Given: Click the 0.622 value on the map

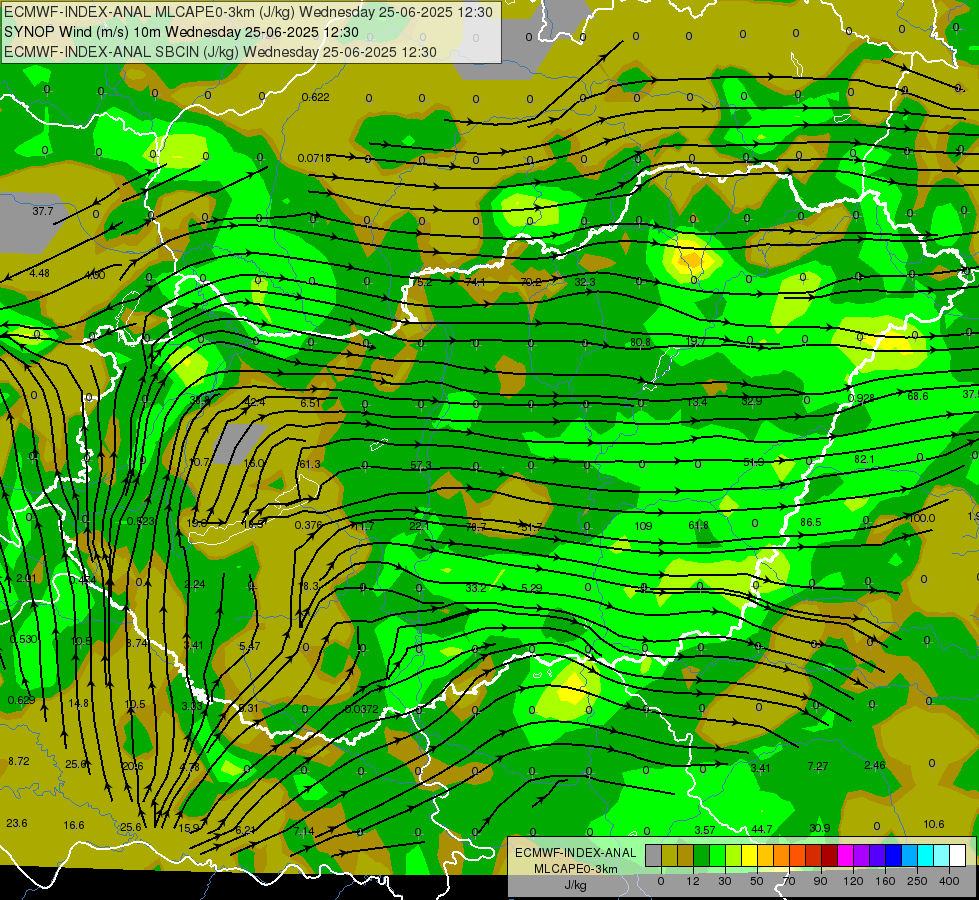Looking at the screenshot, I should [315, 97].
